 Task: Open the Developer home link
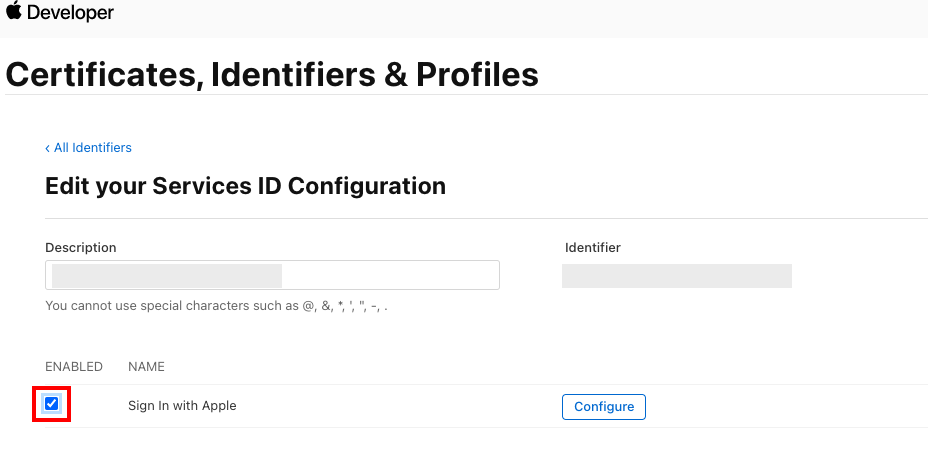tap(70, 13)
